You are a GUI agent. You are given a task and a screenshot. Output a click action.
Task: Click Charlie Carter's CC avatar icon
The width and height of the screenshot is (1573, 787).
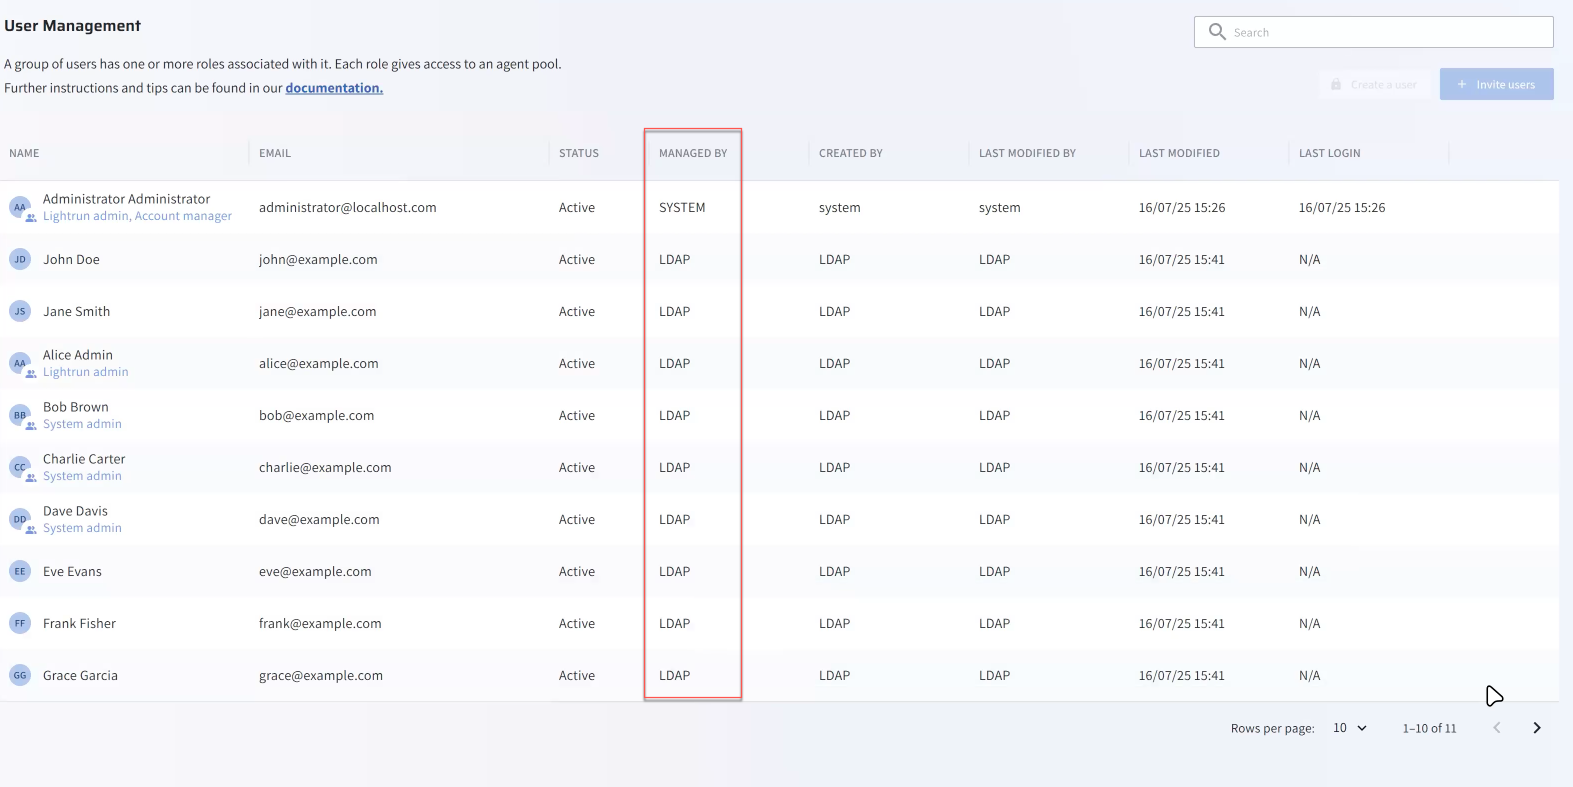[20, 467]
